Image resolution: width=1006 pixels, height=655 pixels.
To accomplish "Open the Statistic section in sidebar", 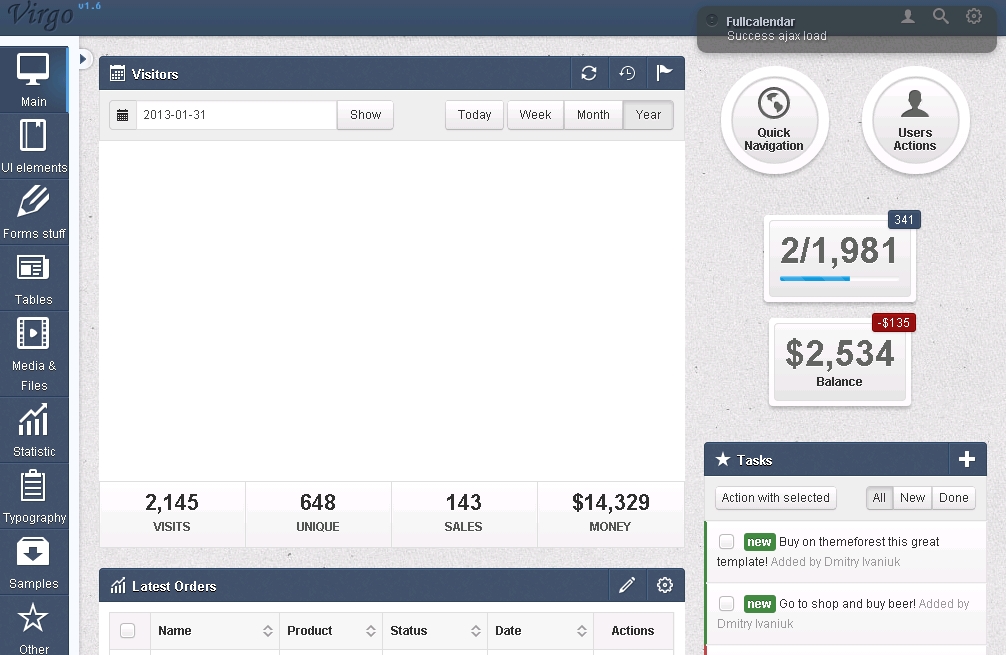I will [34, 430].
